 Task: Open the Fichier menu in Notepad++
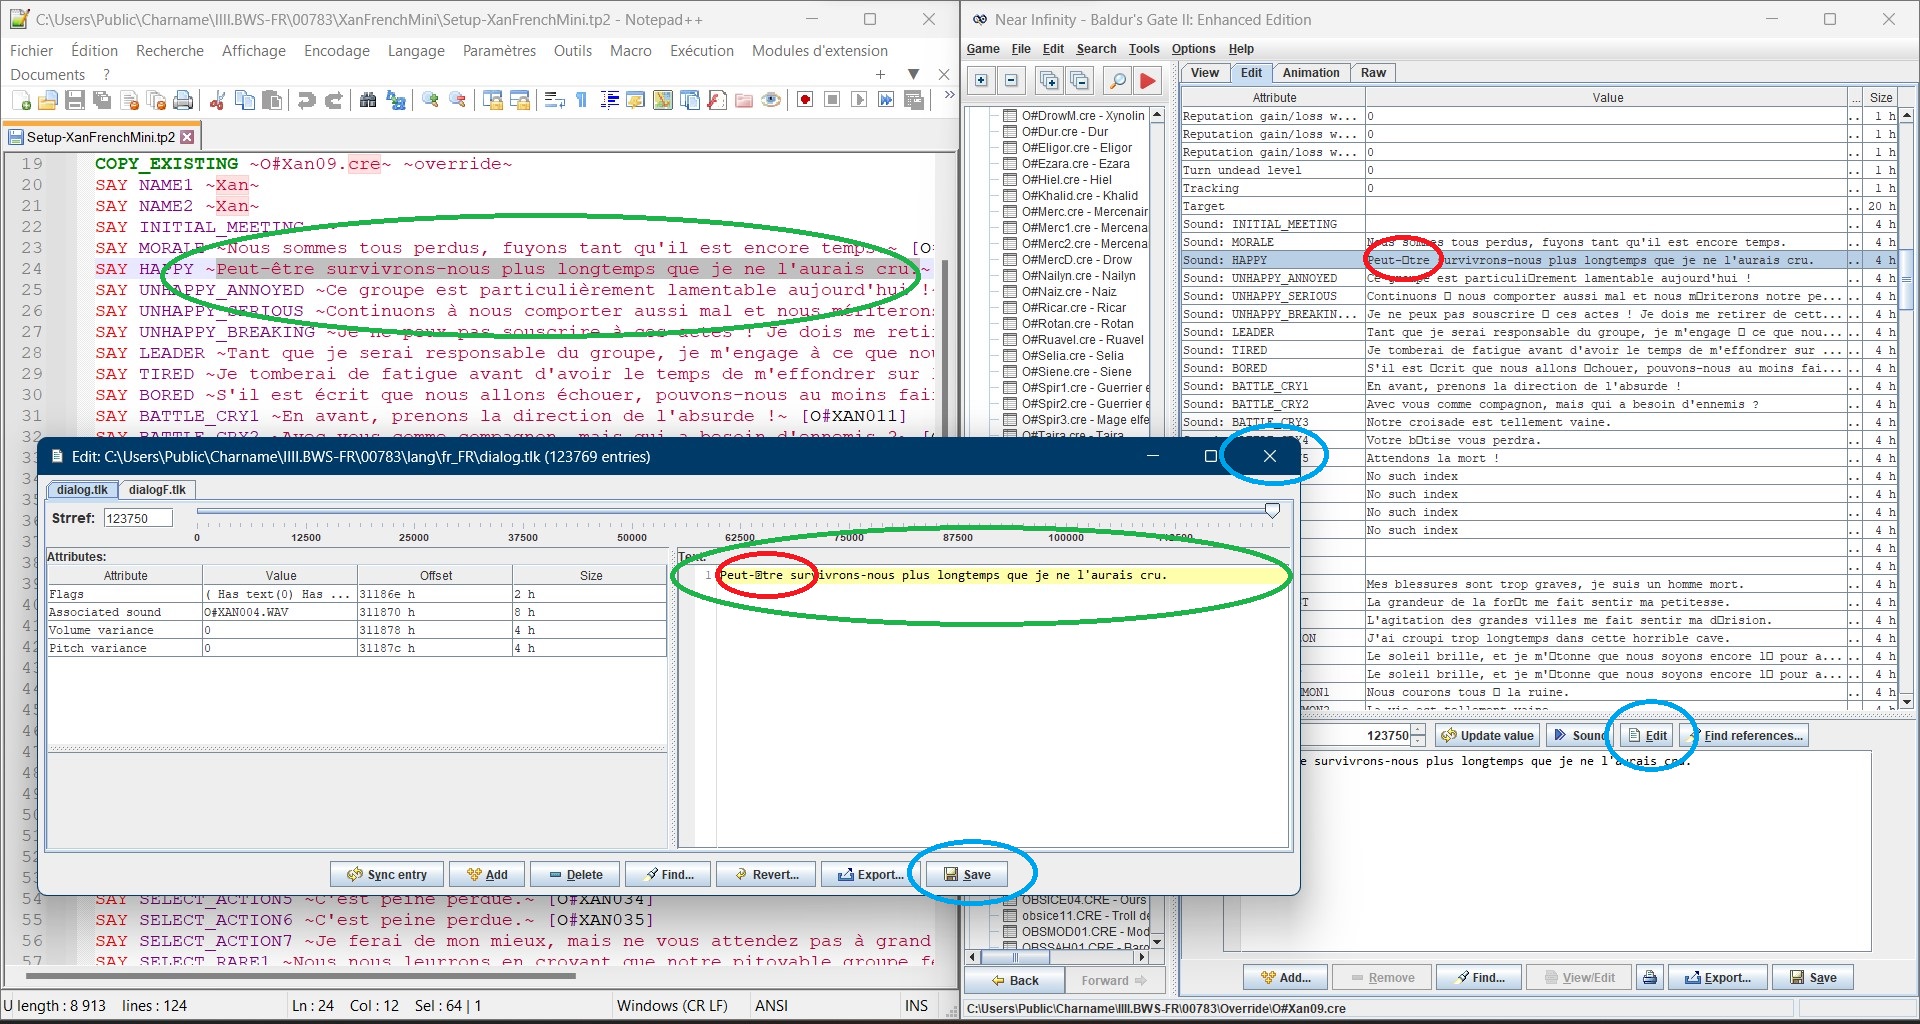click(31, 50)
